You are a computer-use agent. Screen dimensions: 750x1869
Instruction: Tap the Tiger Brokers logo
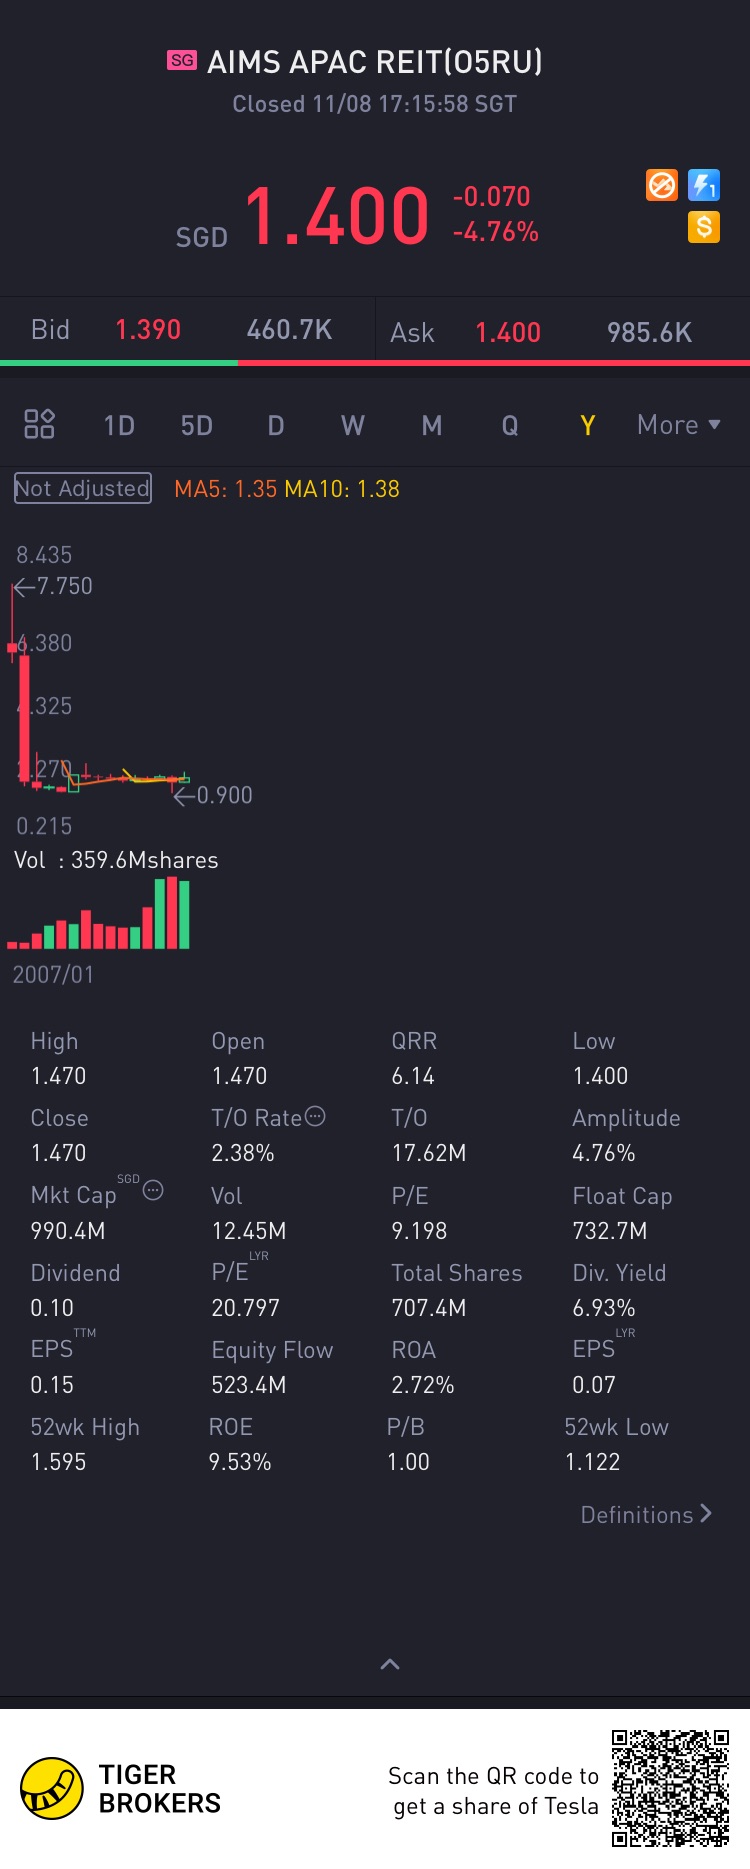pyautogui.click(x=52, y=1789)
